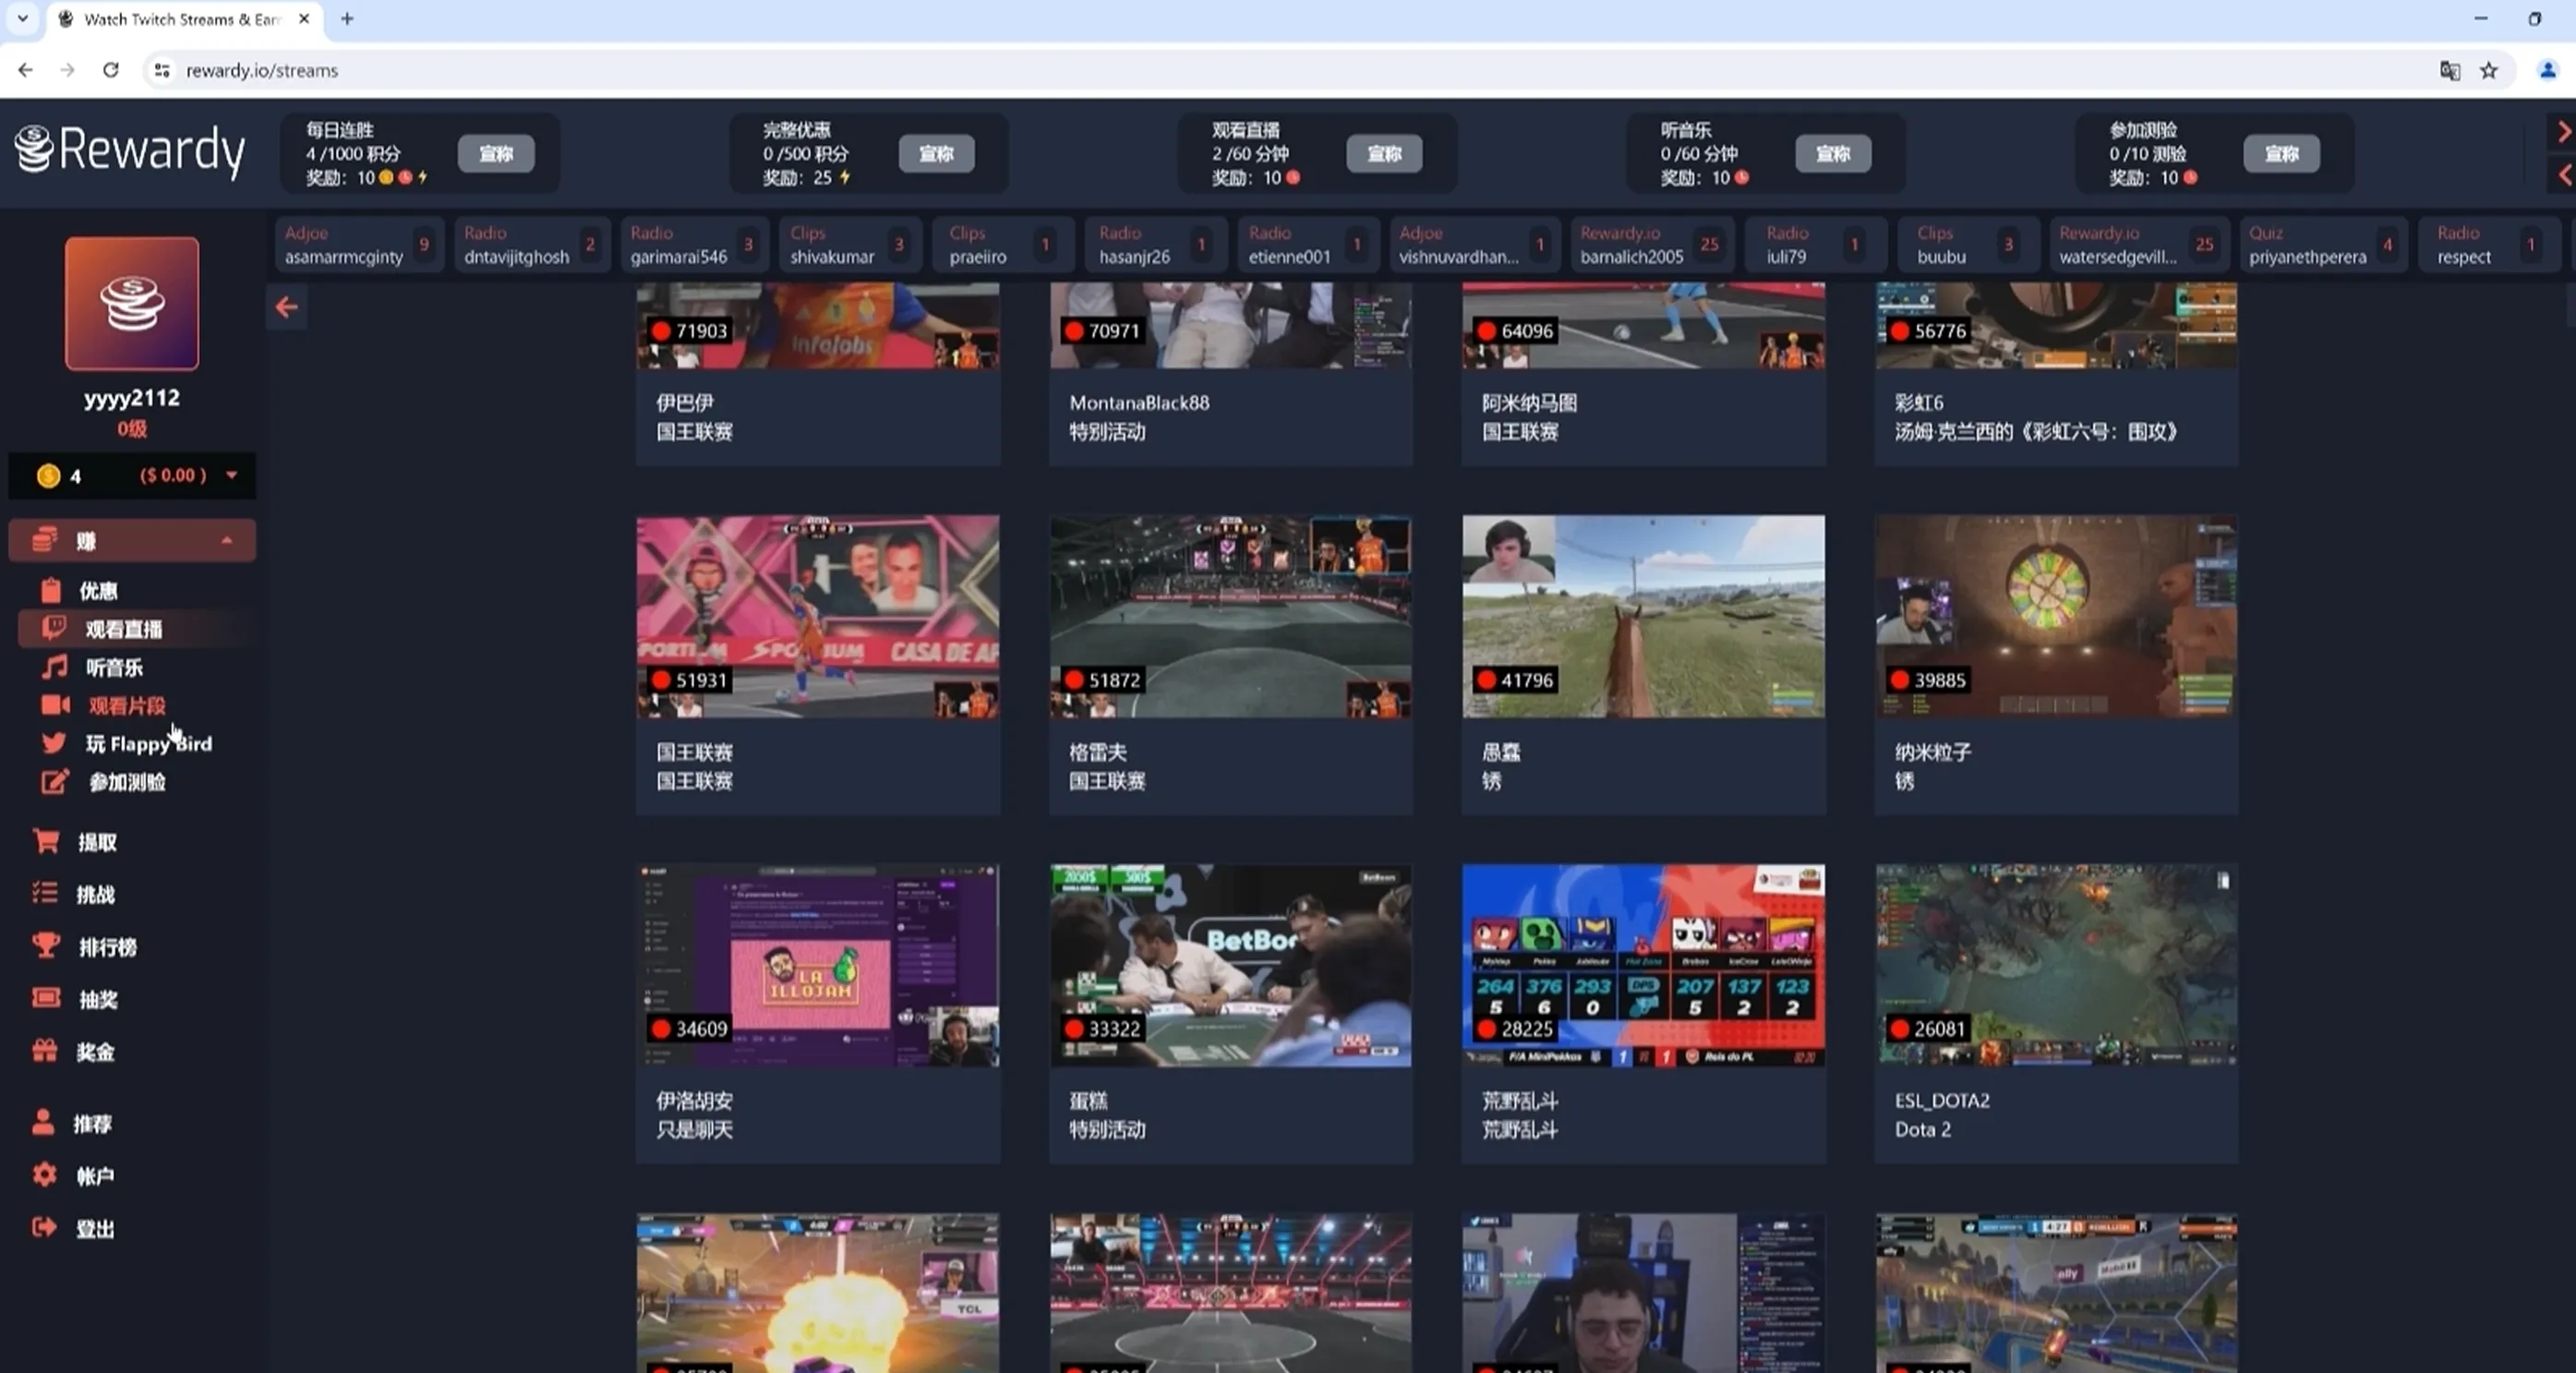Open the 排行榜 trophy icon
Viewport: 2576px width, 1373px height.
click(46, 946)
